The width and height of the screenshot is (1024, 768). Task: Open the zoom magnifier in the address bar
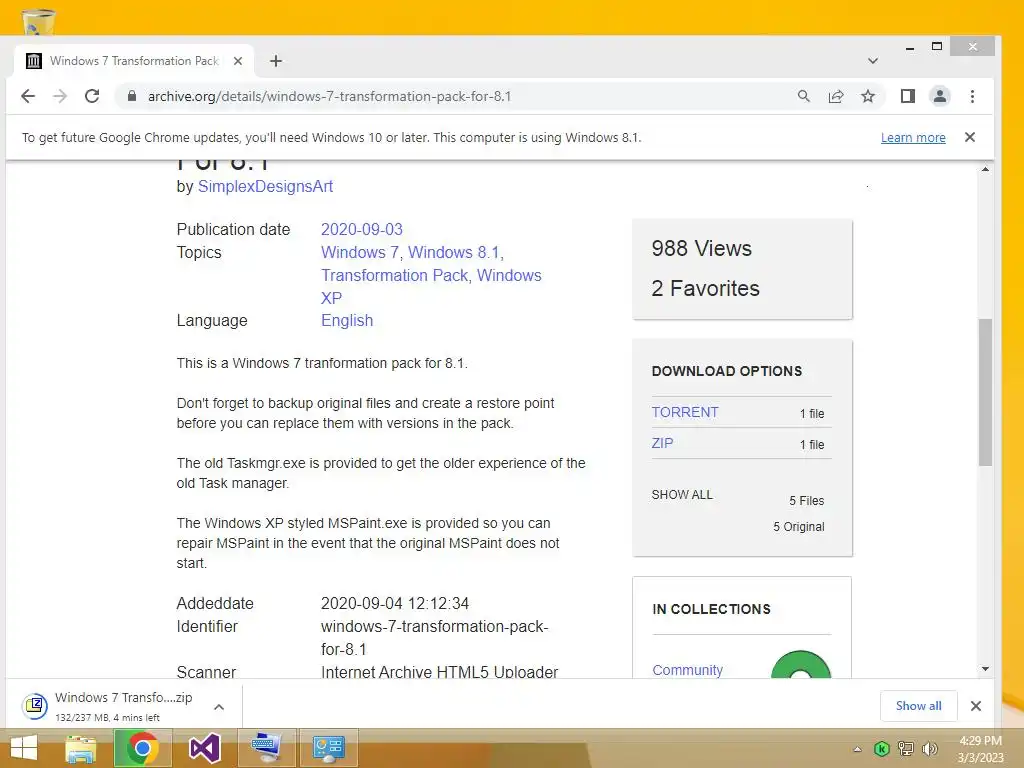pos(804,96)
